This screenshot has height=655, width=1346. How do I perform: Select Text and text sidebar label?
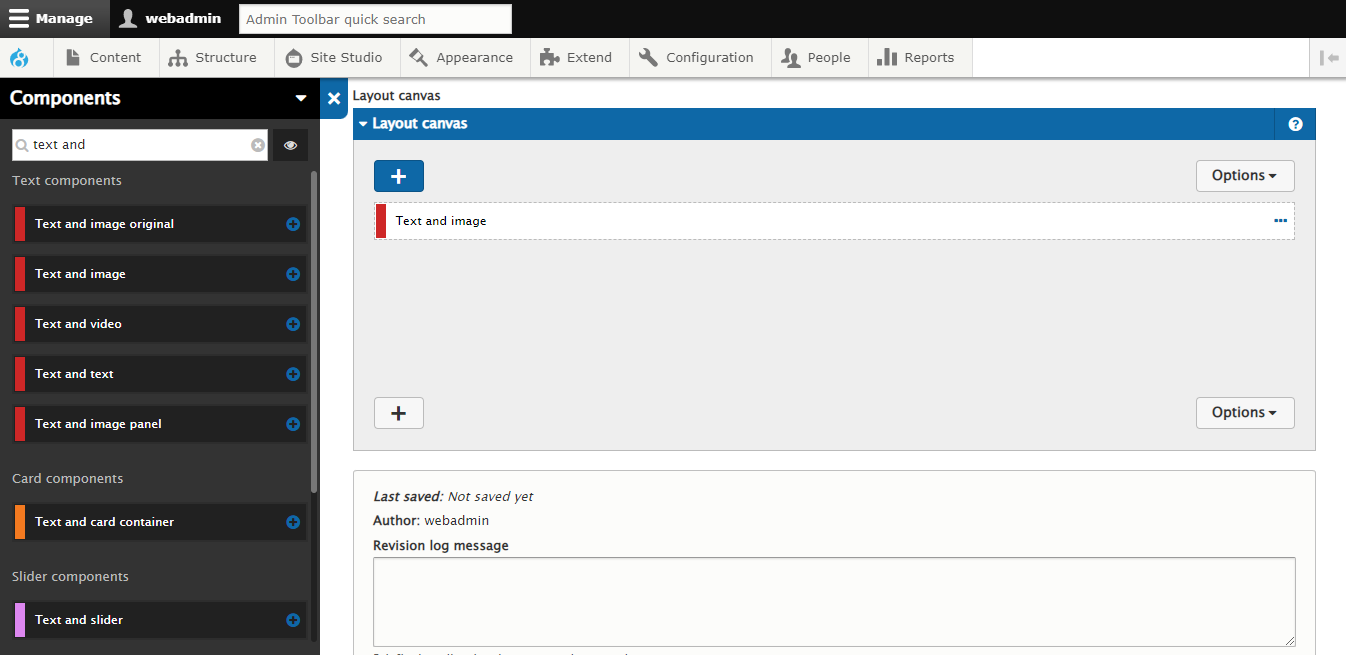[x=74, y=374]
